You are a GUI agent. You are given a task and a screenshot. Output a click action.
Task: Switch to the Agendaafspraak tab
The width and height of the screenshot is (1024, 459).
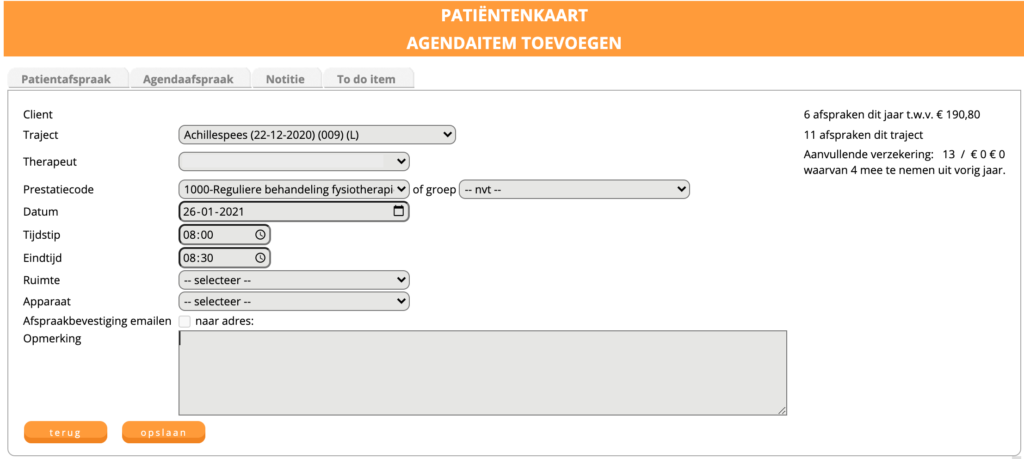pos(188,79)
